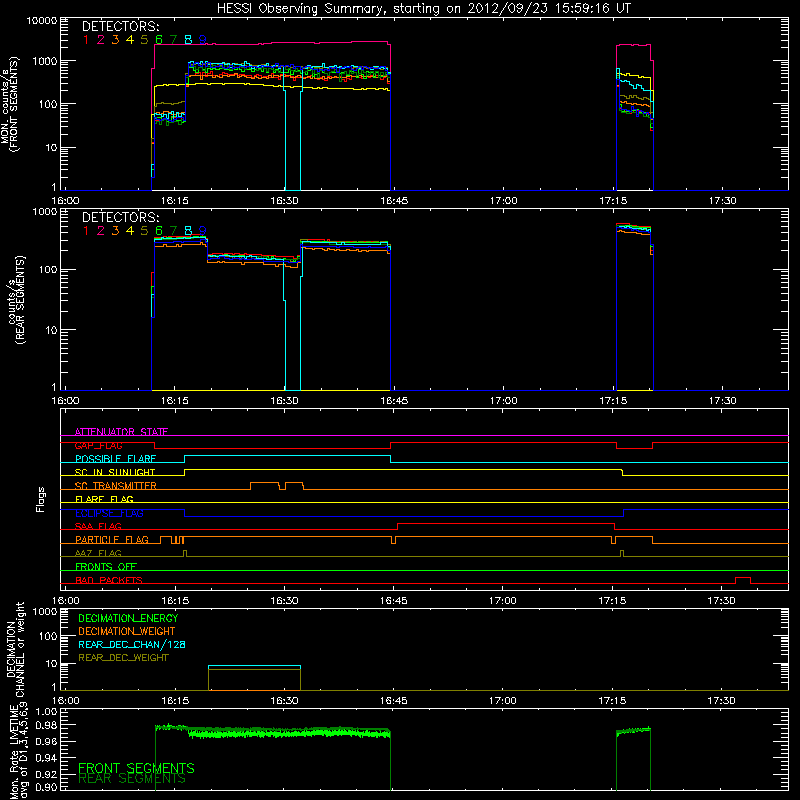Image resolution: width=800 pixels, height=800 pixels.
Task: Click the DECIMATION_ENERGY legend entry
Action: click(x=128, y=618)
